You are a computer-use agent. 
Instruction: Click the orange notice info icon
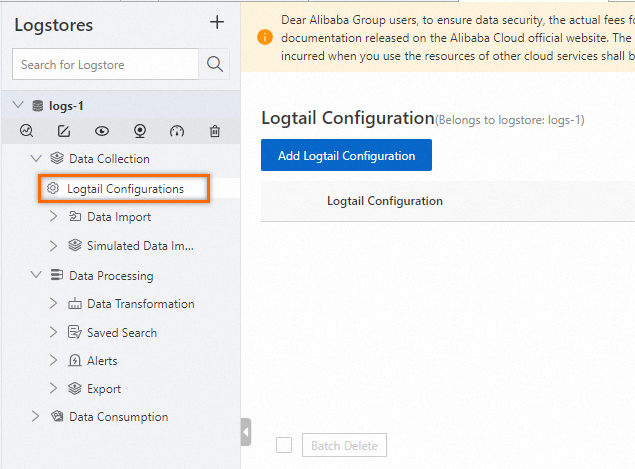tap(265, 37)
